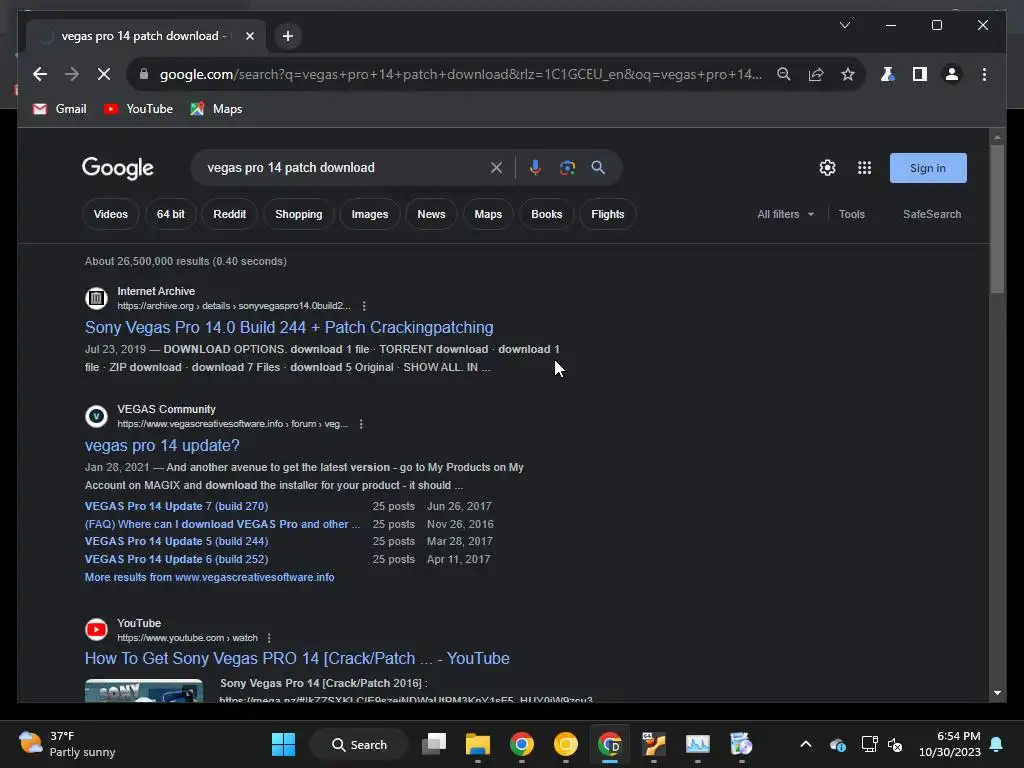Stop loading the page
1024x768 pixels.
(x=104, y=74)
